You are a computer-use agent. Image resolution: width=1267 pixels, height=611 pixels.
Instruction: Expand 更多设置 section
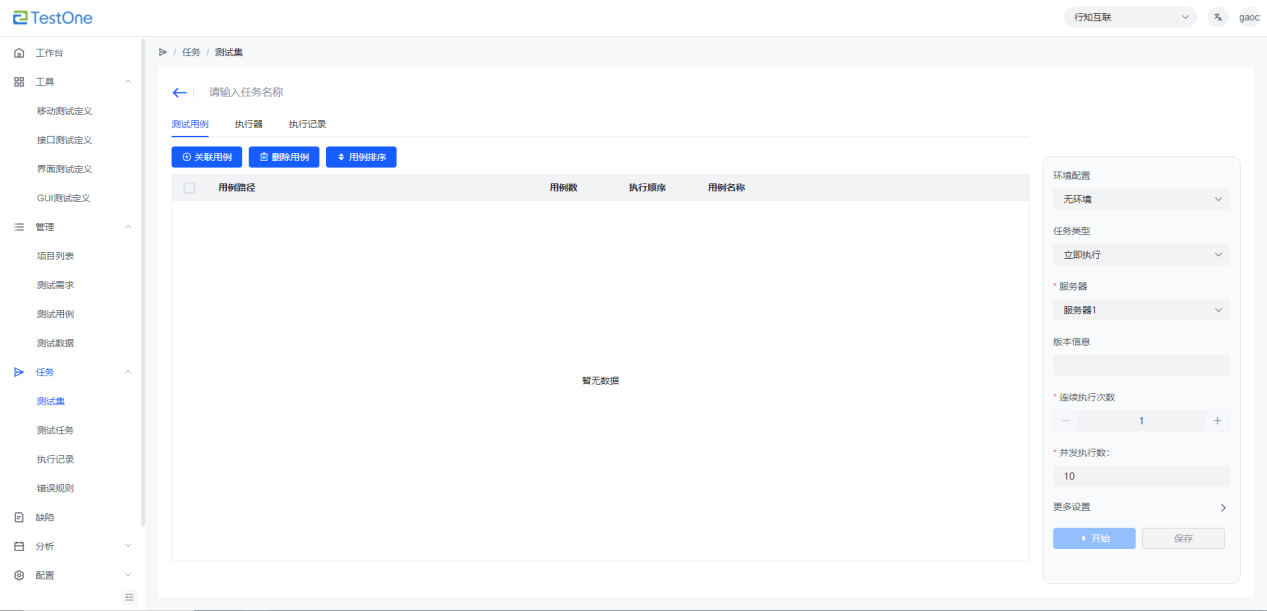tap(1222, 507)
